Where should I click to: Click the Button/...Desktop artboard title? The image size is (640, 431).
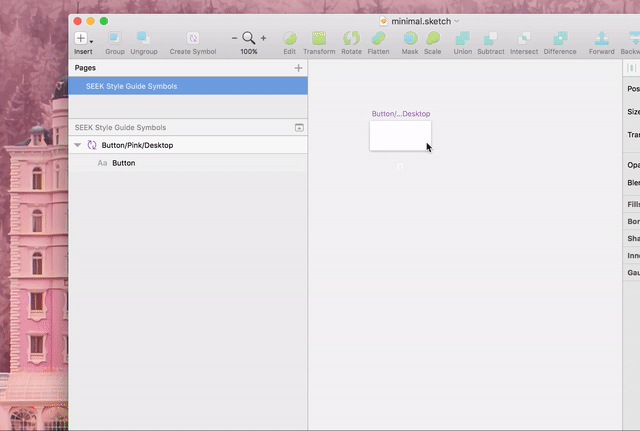[400, 114]
